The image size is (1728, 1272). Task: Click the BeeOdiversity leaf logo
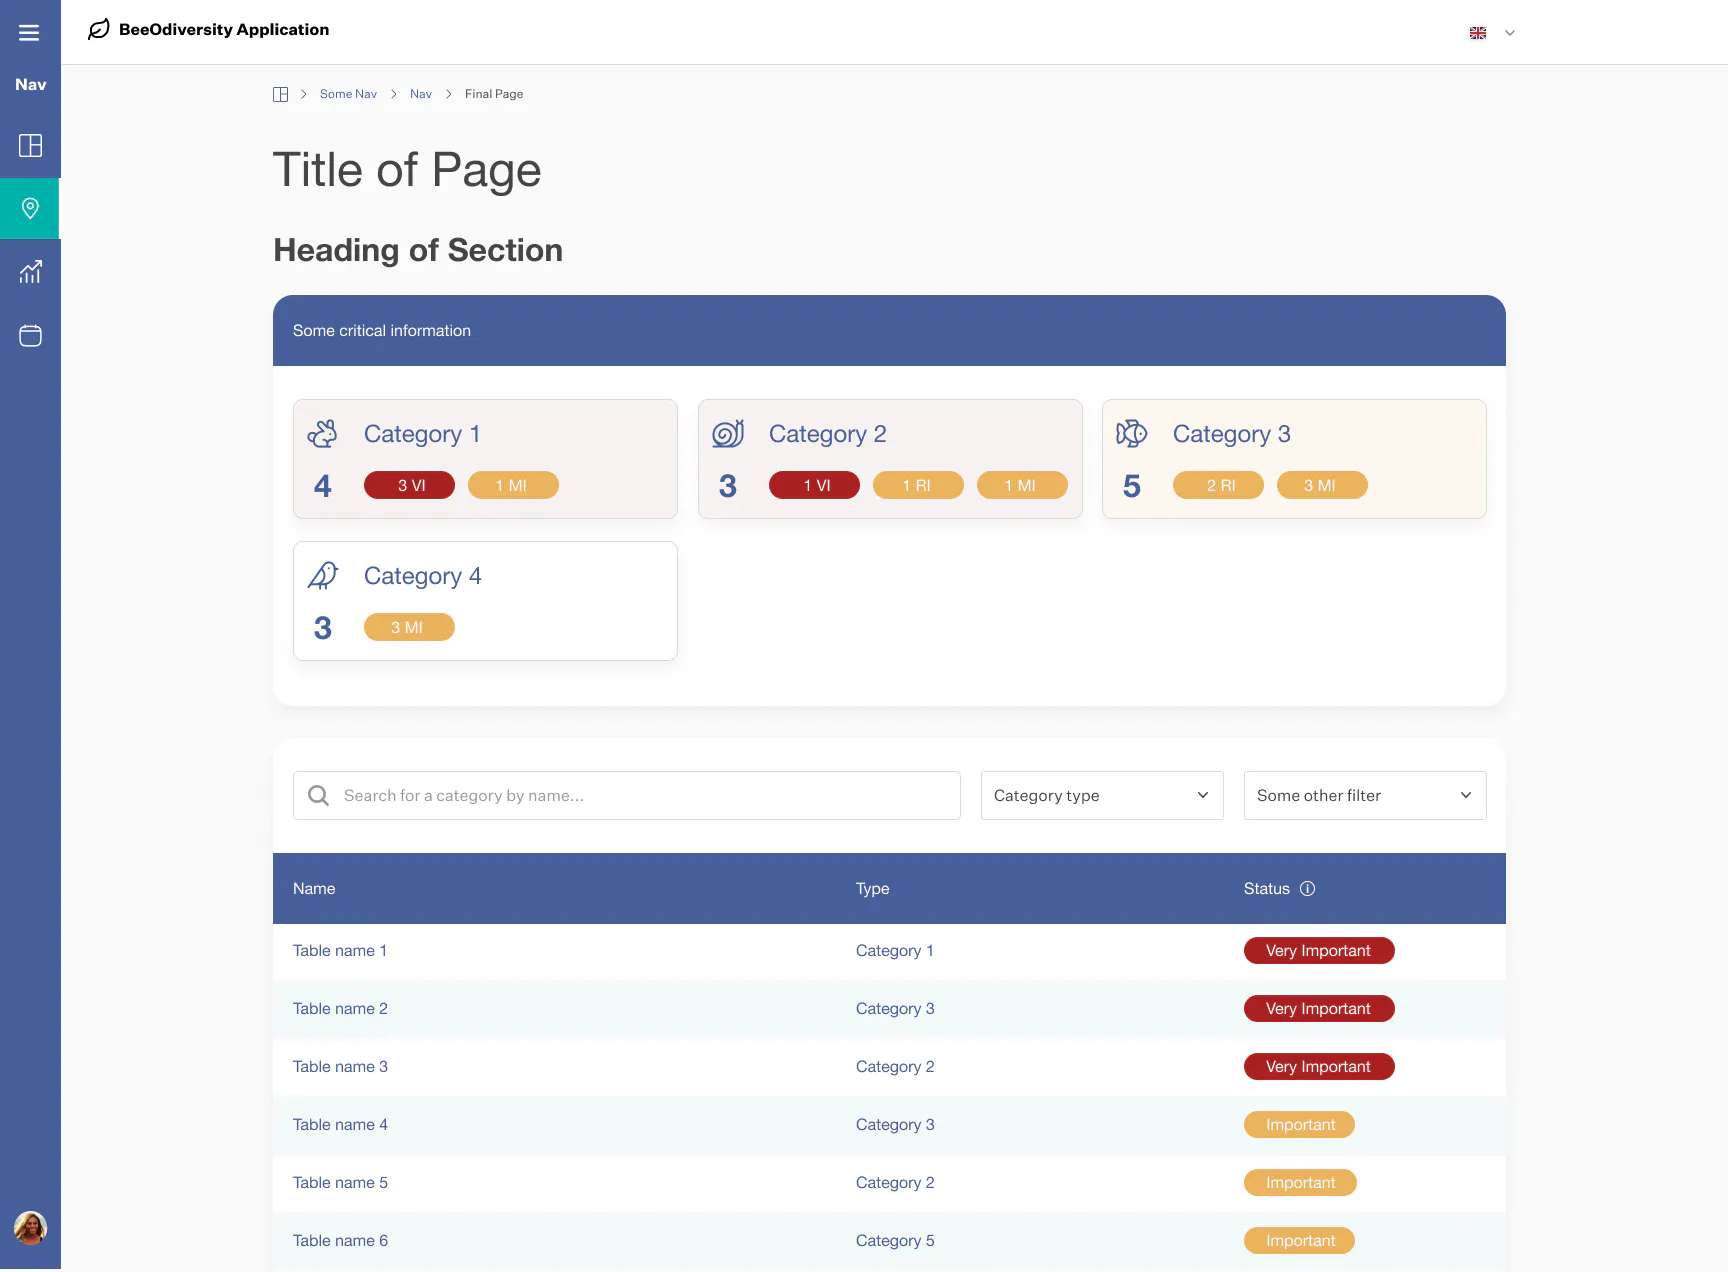(x=99, y=30)
